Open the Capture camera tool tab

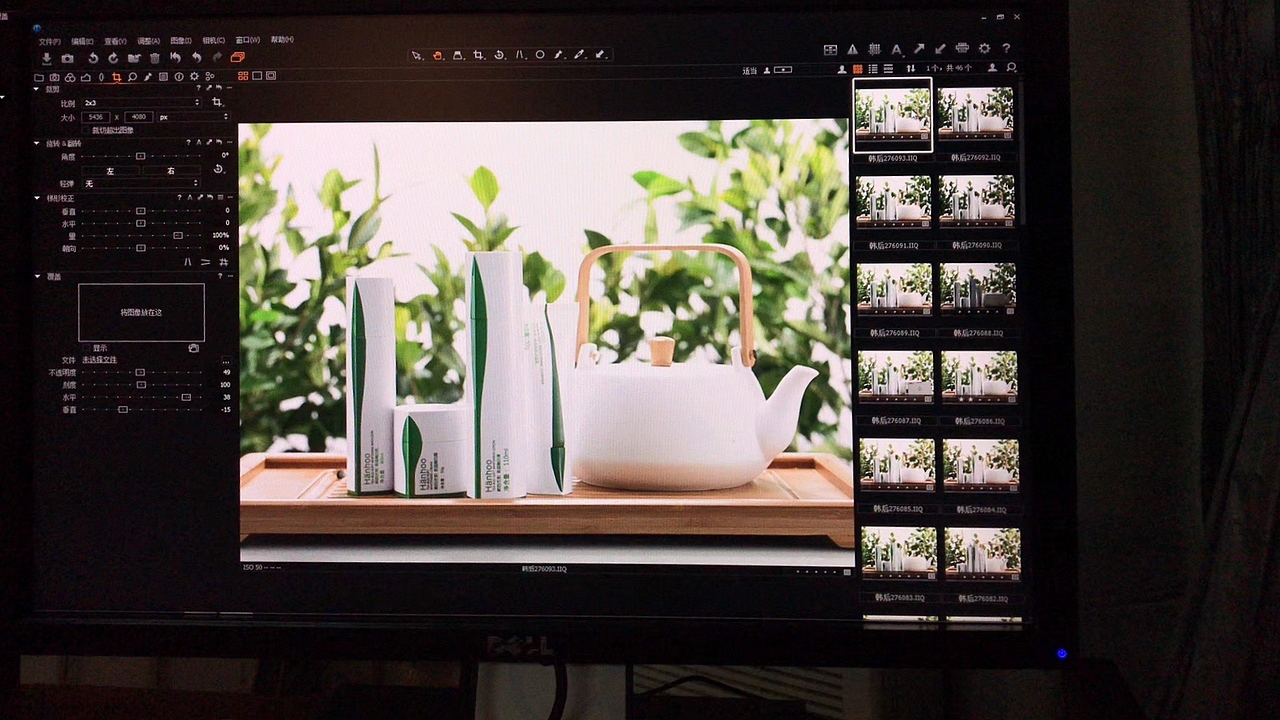(x=54, y=77)
